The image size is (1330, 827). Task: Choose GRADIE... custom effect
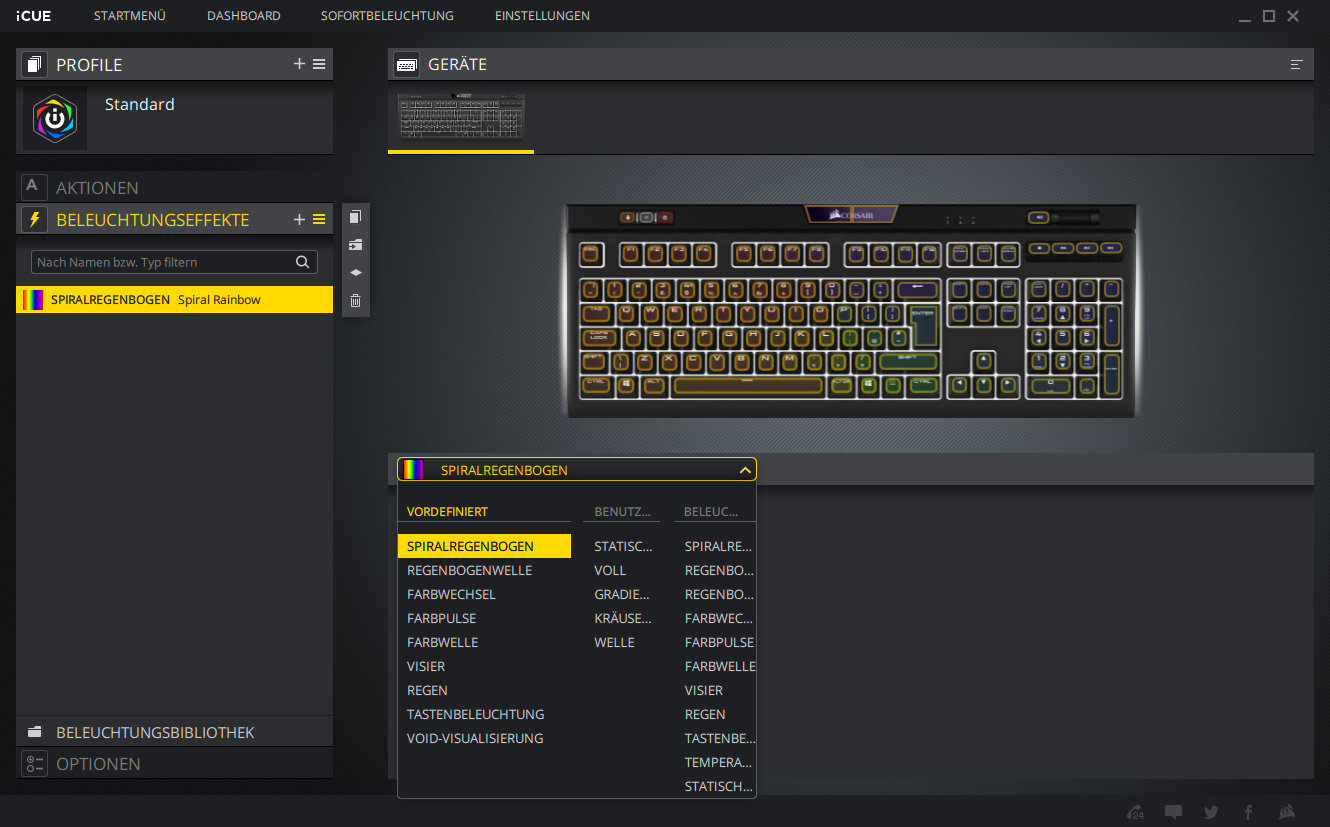click(x=623, y=594)
